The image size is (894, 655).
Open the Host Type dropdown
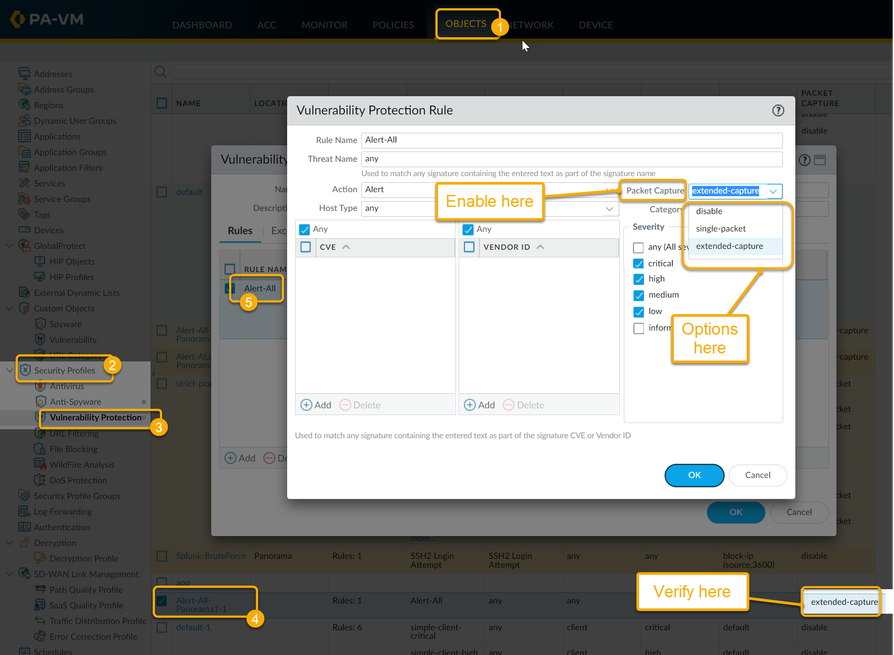pos(609,209)
